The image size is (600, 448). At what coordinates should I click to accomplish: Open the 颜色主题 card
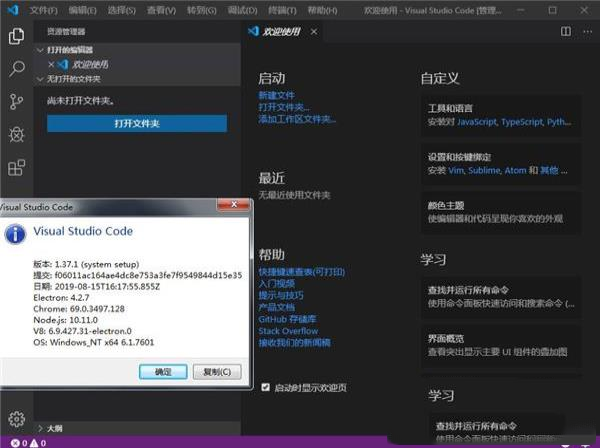[x=501, y=212]
